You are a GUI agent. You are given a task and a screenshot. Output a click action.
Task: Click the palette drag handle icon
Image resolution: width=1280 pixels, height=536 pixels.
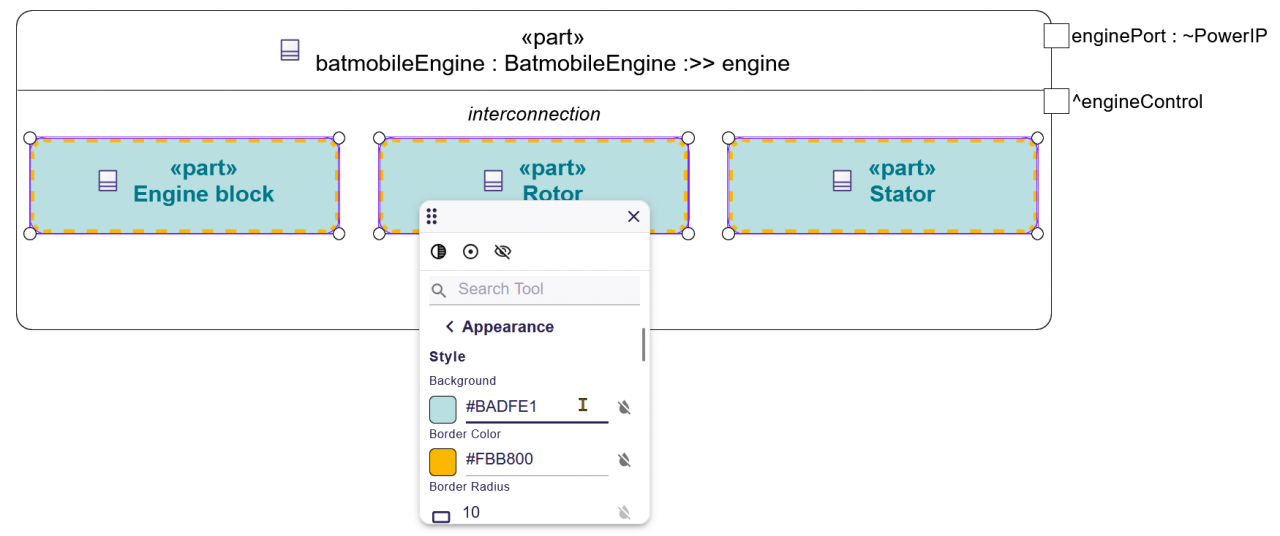[x=432, y=217]
